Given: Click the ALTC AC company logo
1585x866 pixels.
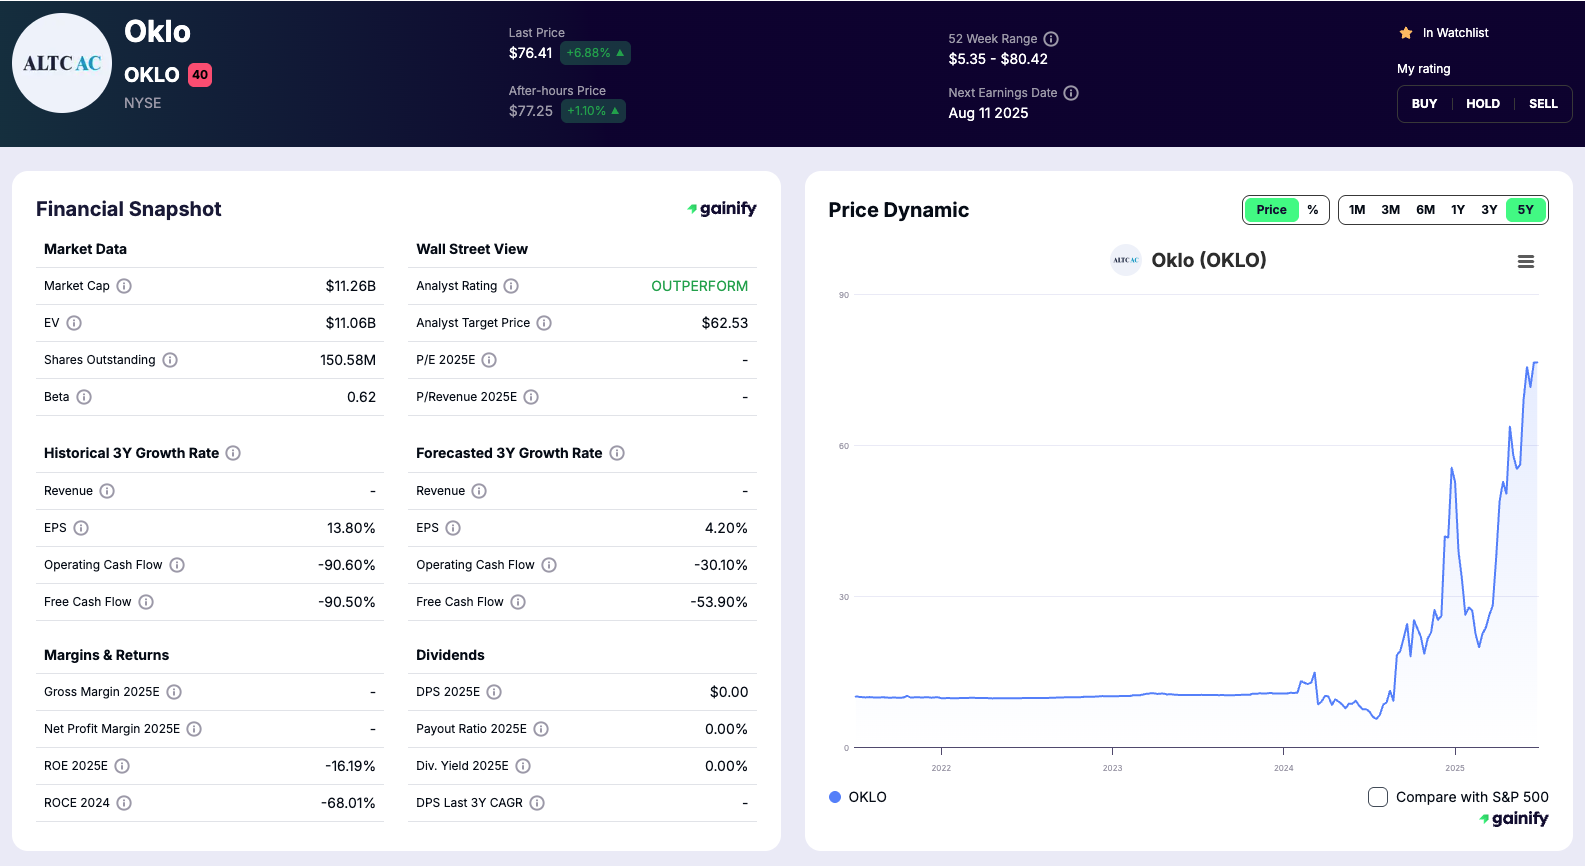Looking at the screenshot, I should click(62, 63).
